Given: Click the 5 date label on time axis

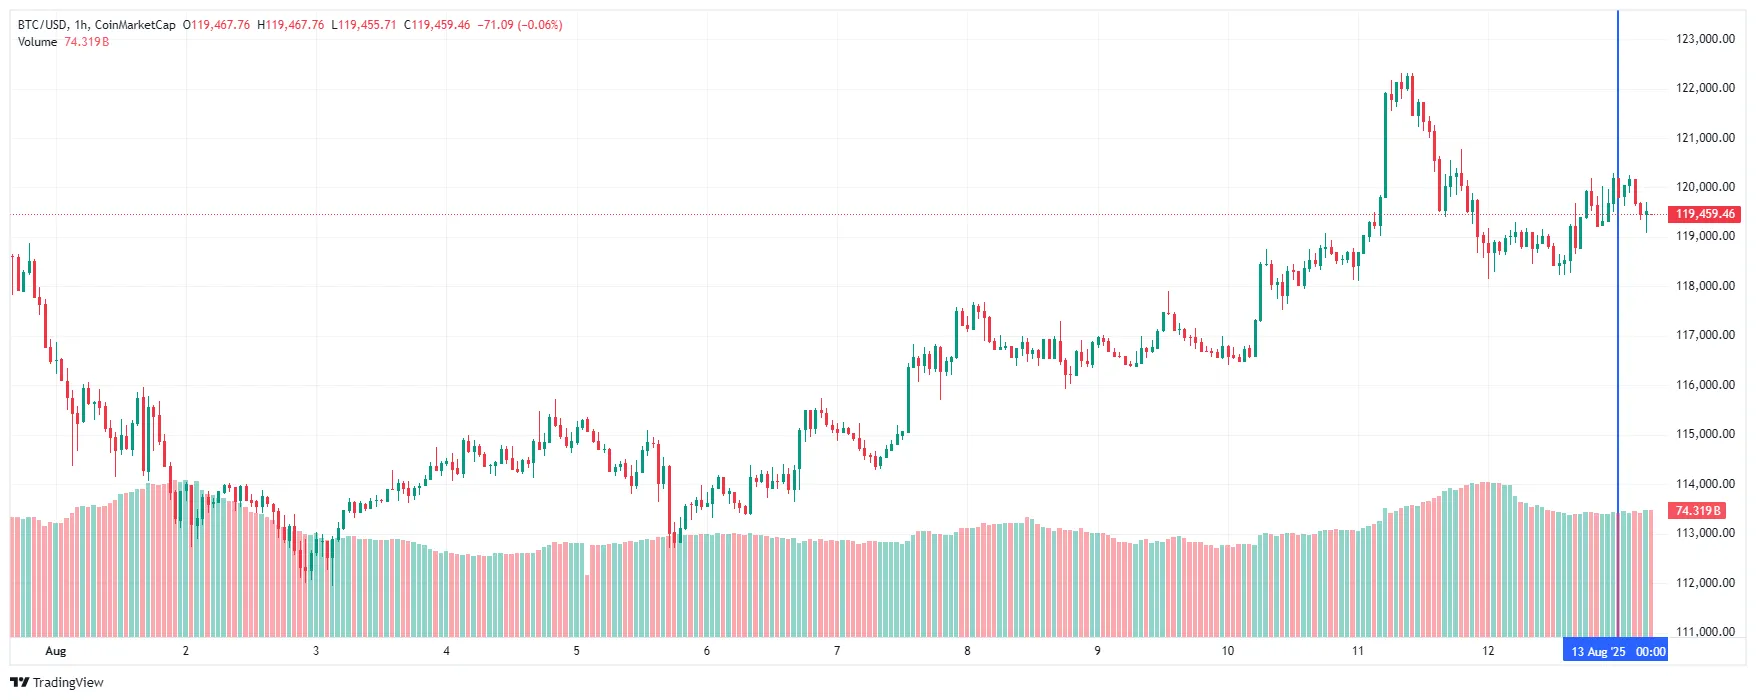Looking at the screenshot, I should (x=576, y=651).
